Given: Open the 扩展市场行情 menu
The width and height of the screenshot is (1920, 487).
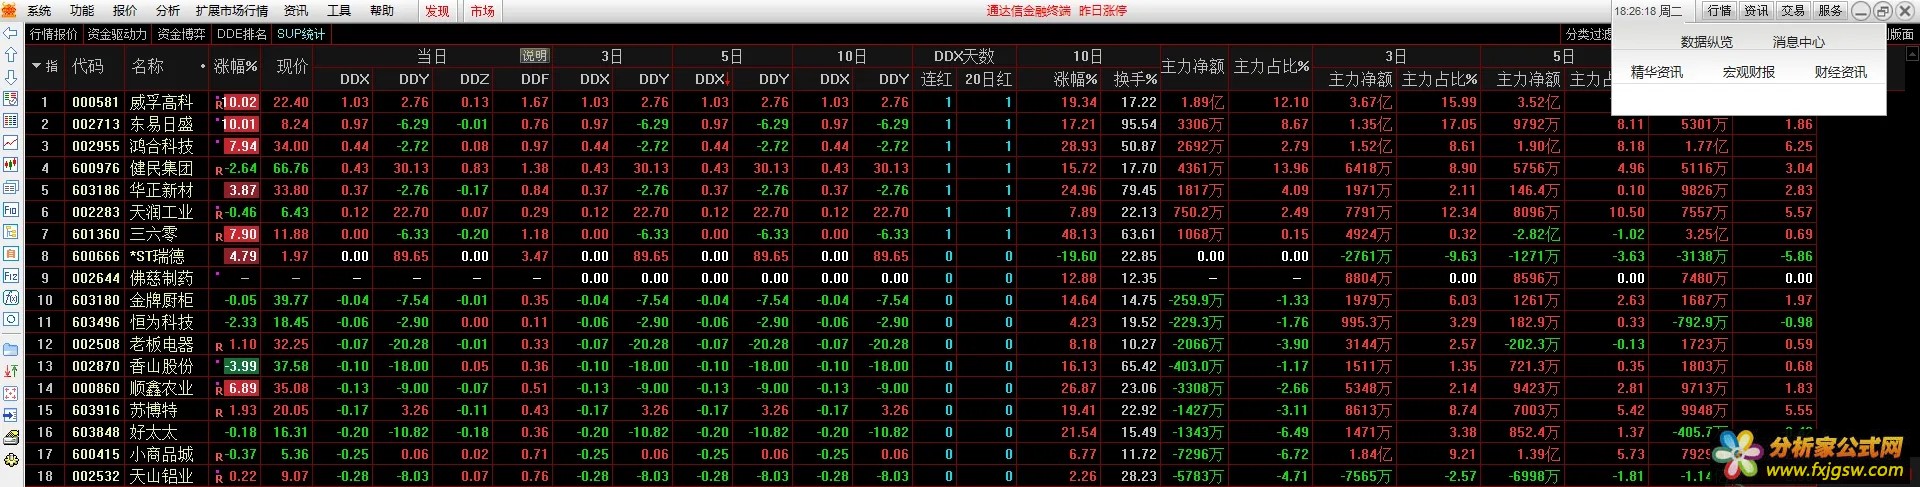Looking at the screenshot, I should tap(232, 11).
